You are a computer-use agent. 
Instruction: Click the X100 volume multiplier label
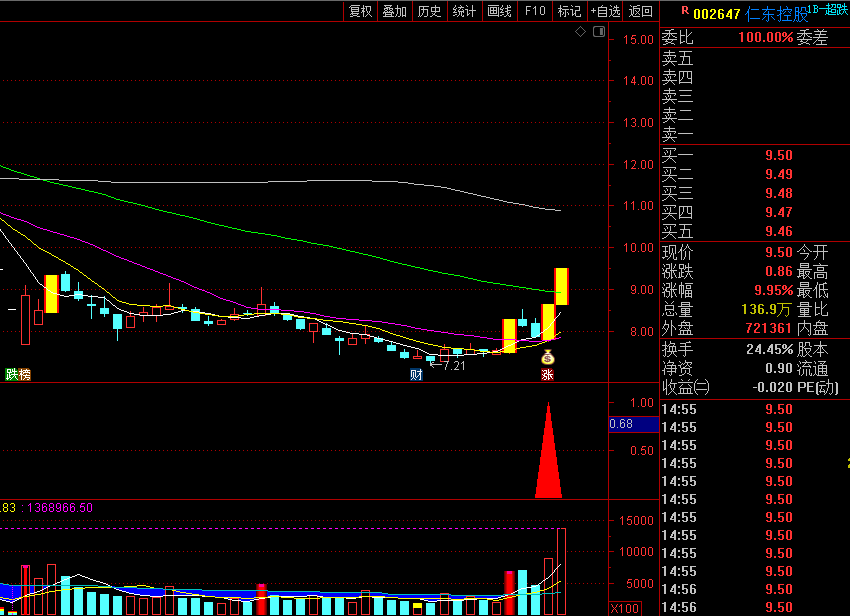(x=625, y=608)
